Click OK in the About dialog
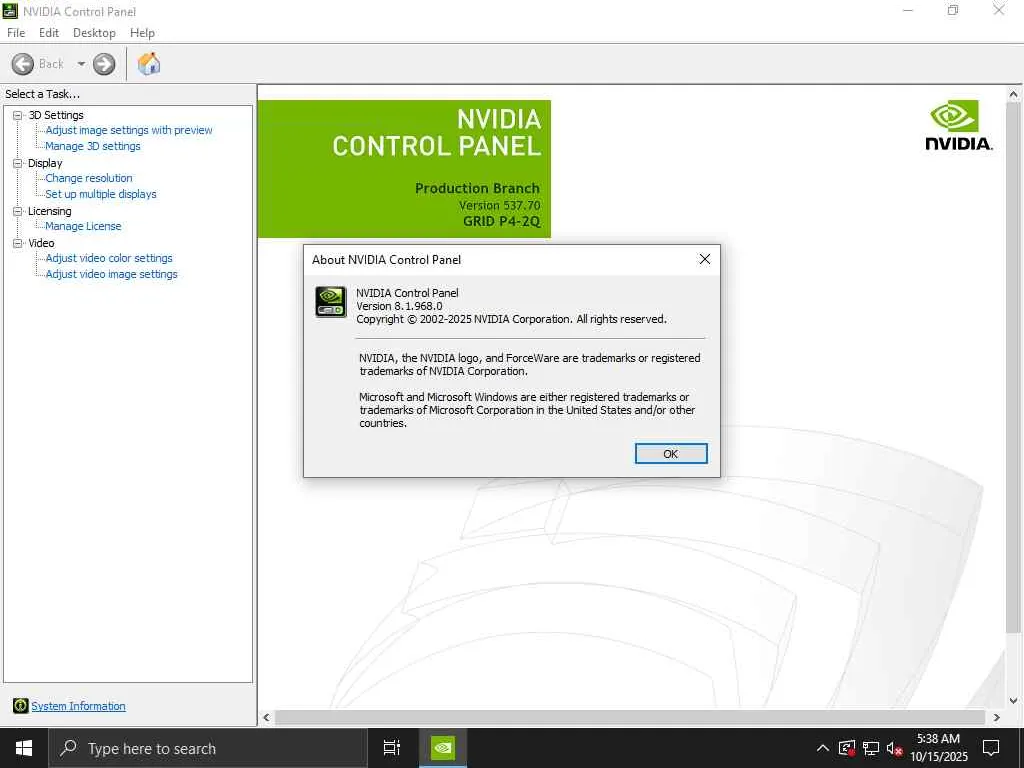Viewport: 1024px width, 768px height. tap(671, 454)
